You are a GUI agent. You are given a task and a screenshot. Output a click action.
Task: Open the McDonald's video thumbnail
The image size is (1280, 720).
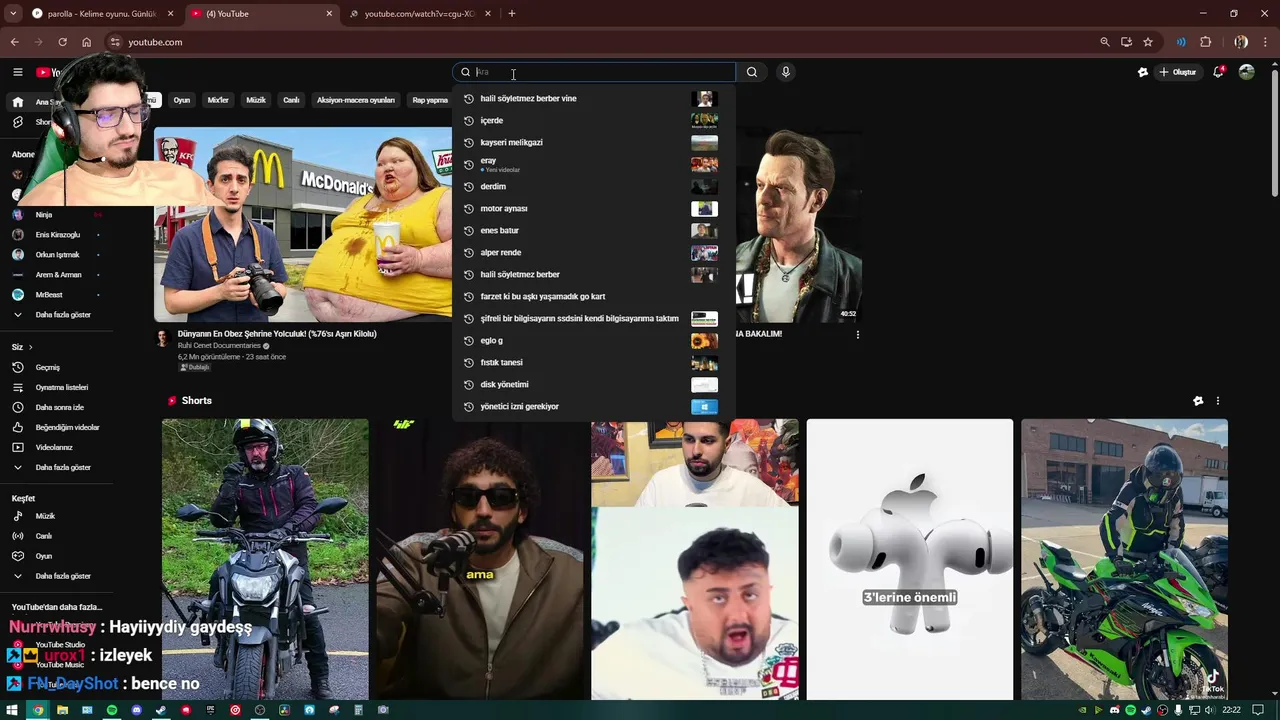[x=303, y=224]
